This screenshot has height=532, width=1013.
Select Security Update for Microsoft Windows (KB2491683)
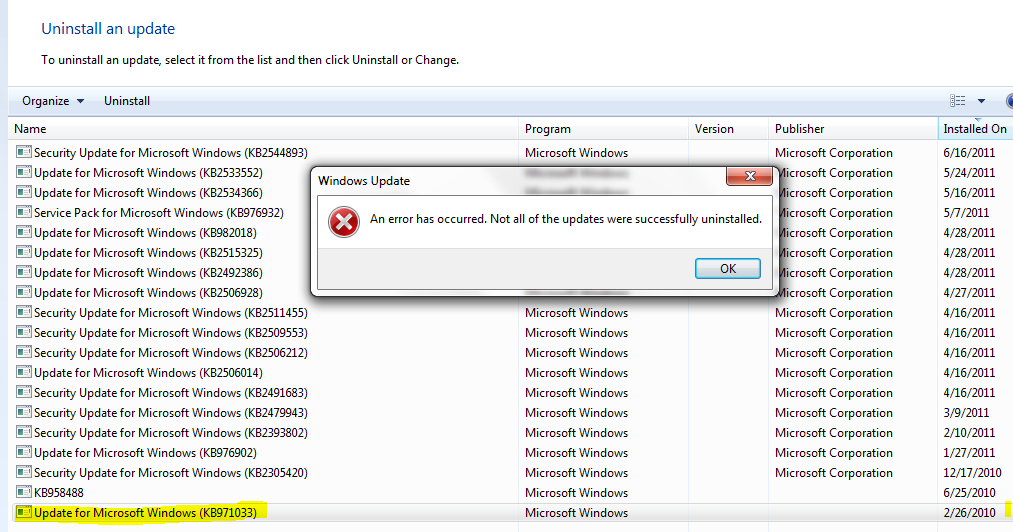pyautogui.click(x=171, y=393)
